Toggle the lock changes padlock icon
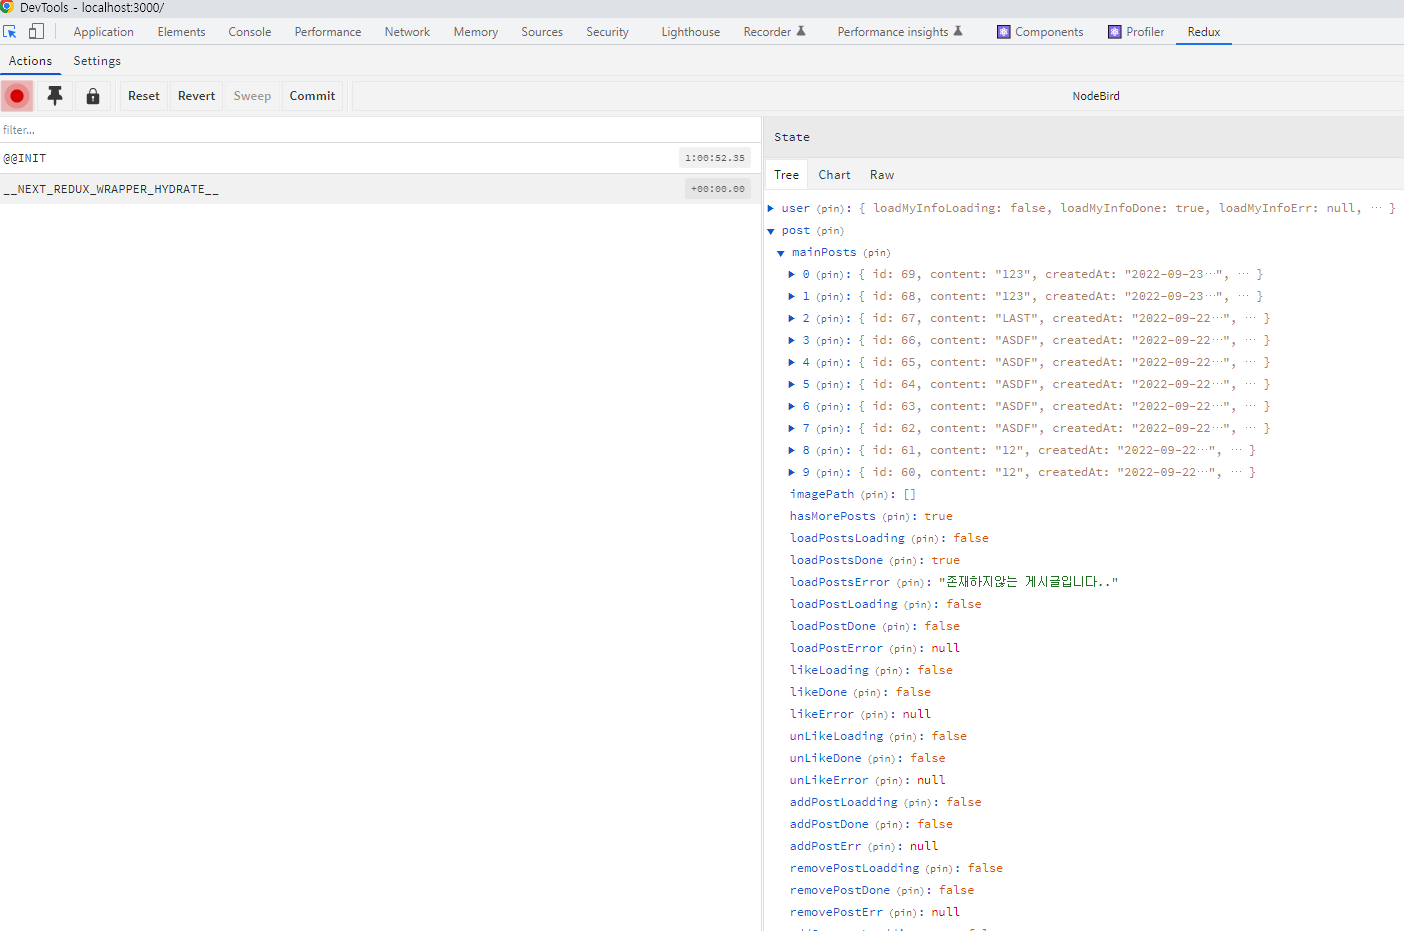 pos(93,96)
